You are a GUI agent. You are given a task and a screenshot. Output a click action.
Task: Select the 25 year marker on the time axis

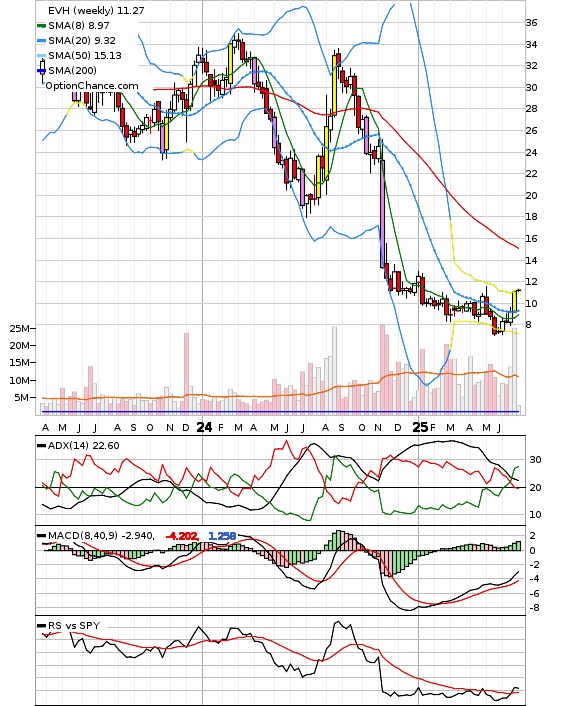point(420,427)
